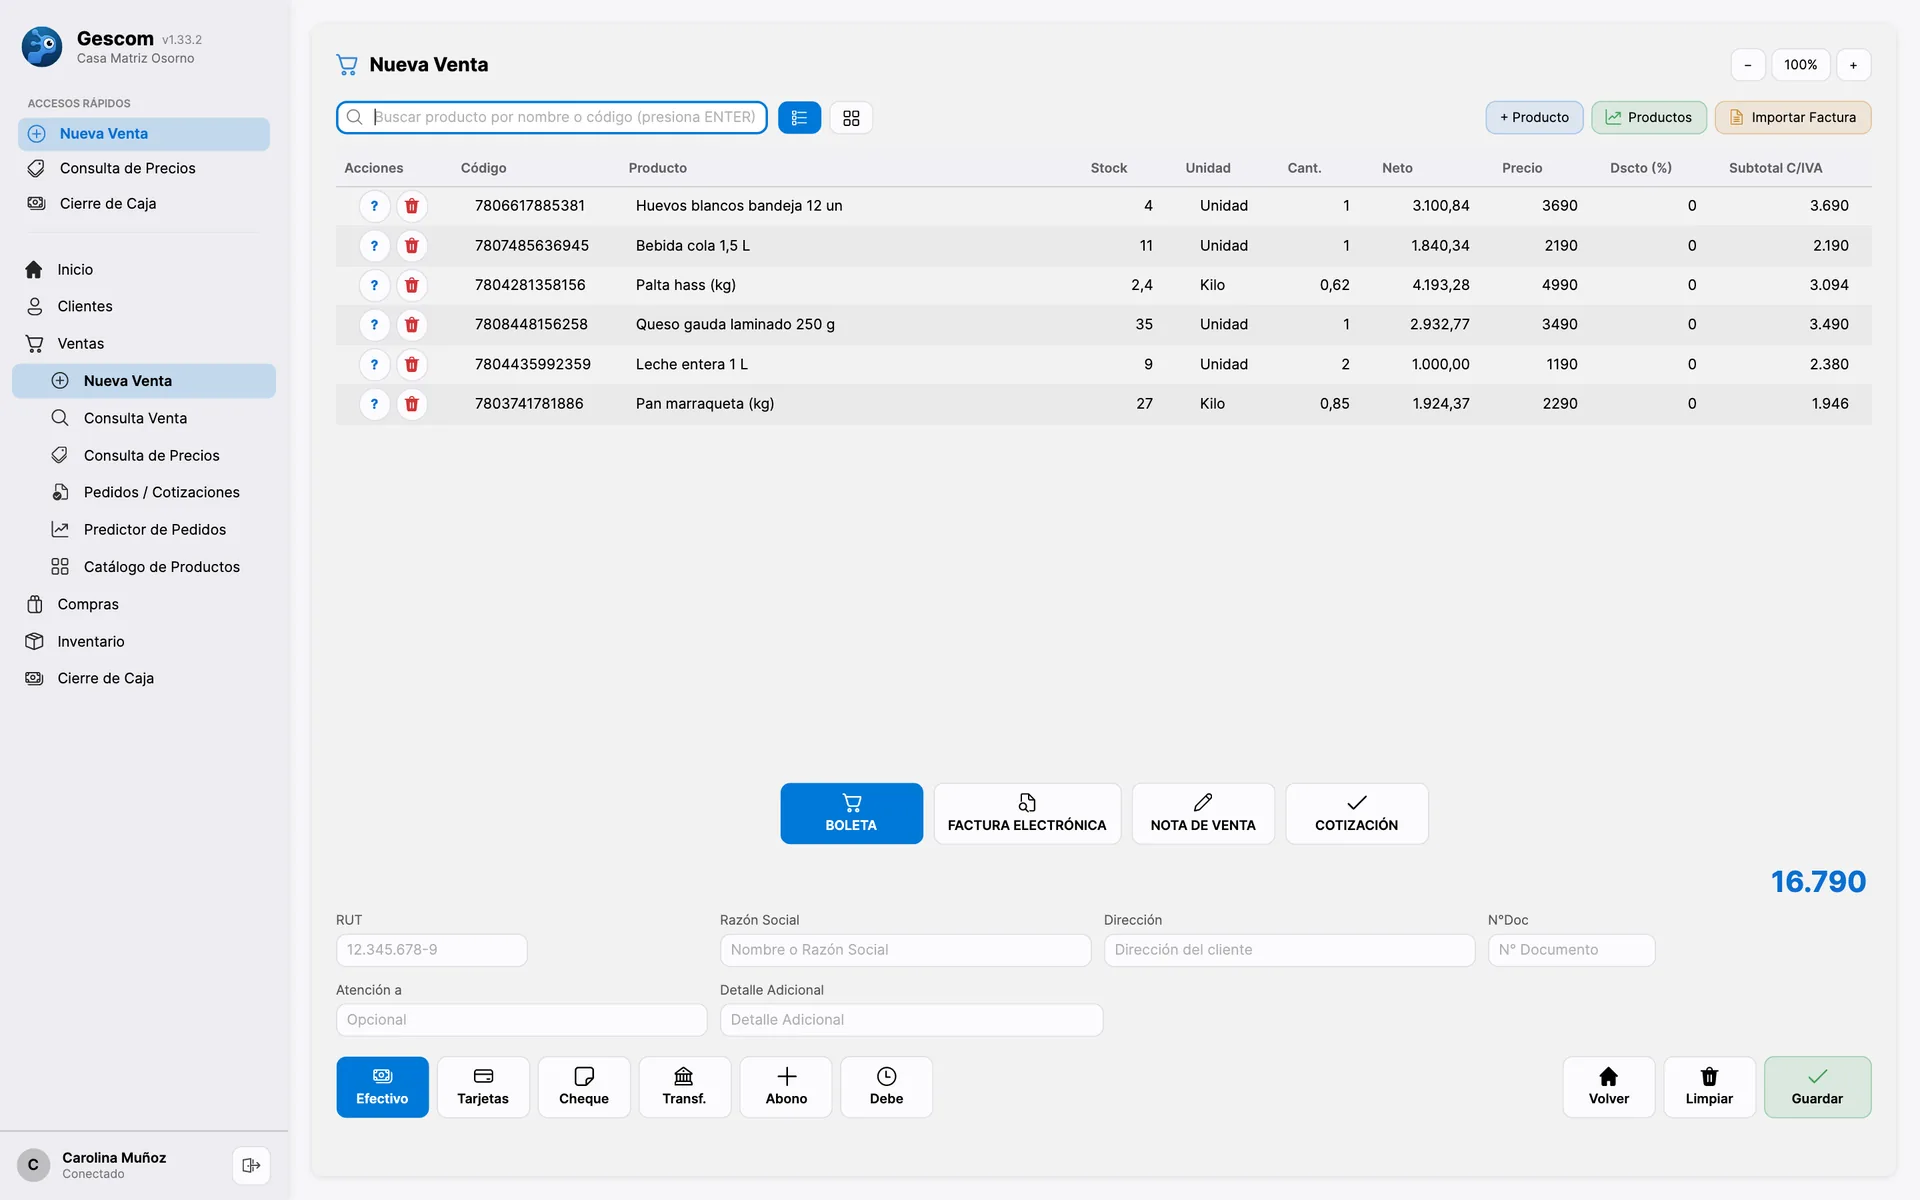The height and width of the screenshot is (1200, 1920).
Task: Choose Abono payment option
Action: click(786, 1087)
